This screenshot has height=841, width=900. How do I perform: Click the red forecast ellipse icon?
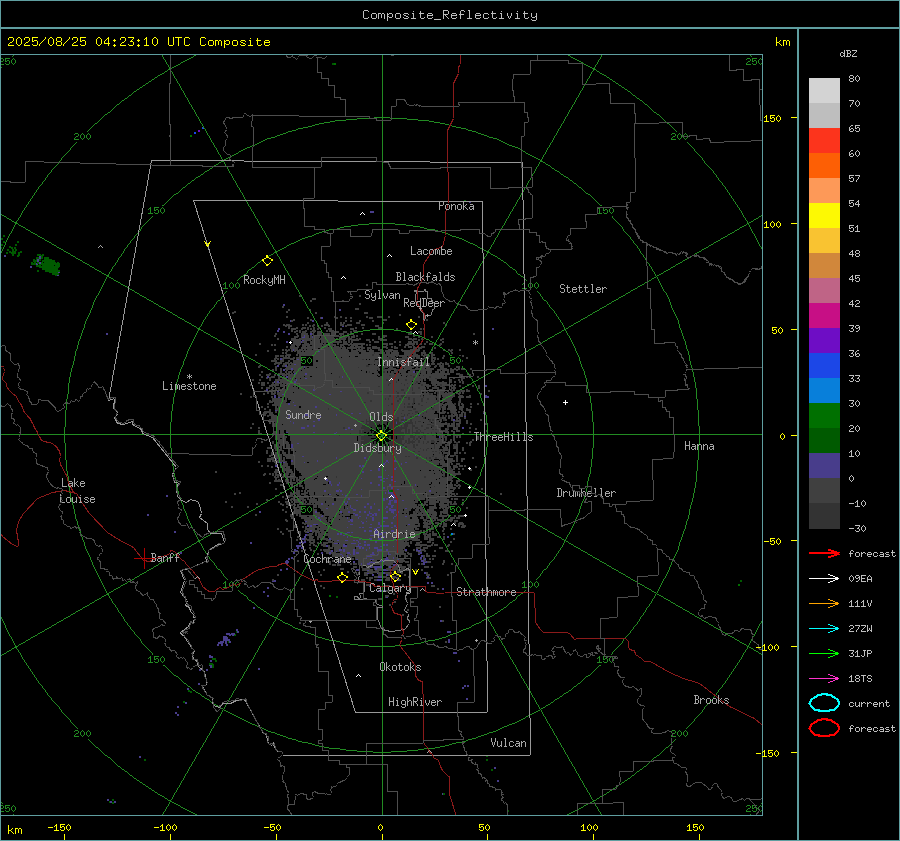click(x=824, y=728)
